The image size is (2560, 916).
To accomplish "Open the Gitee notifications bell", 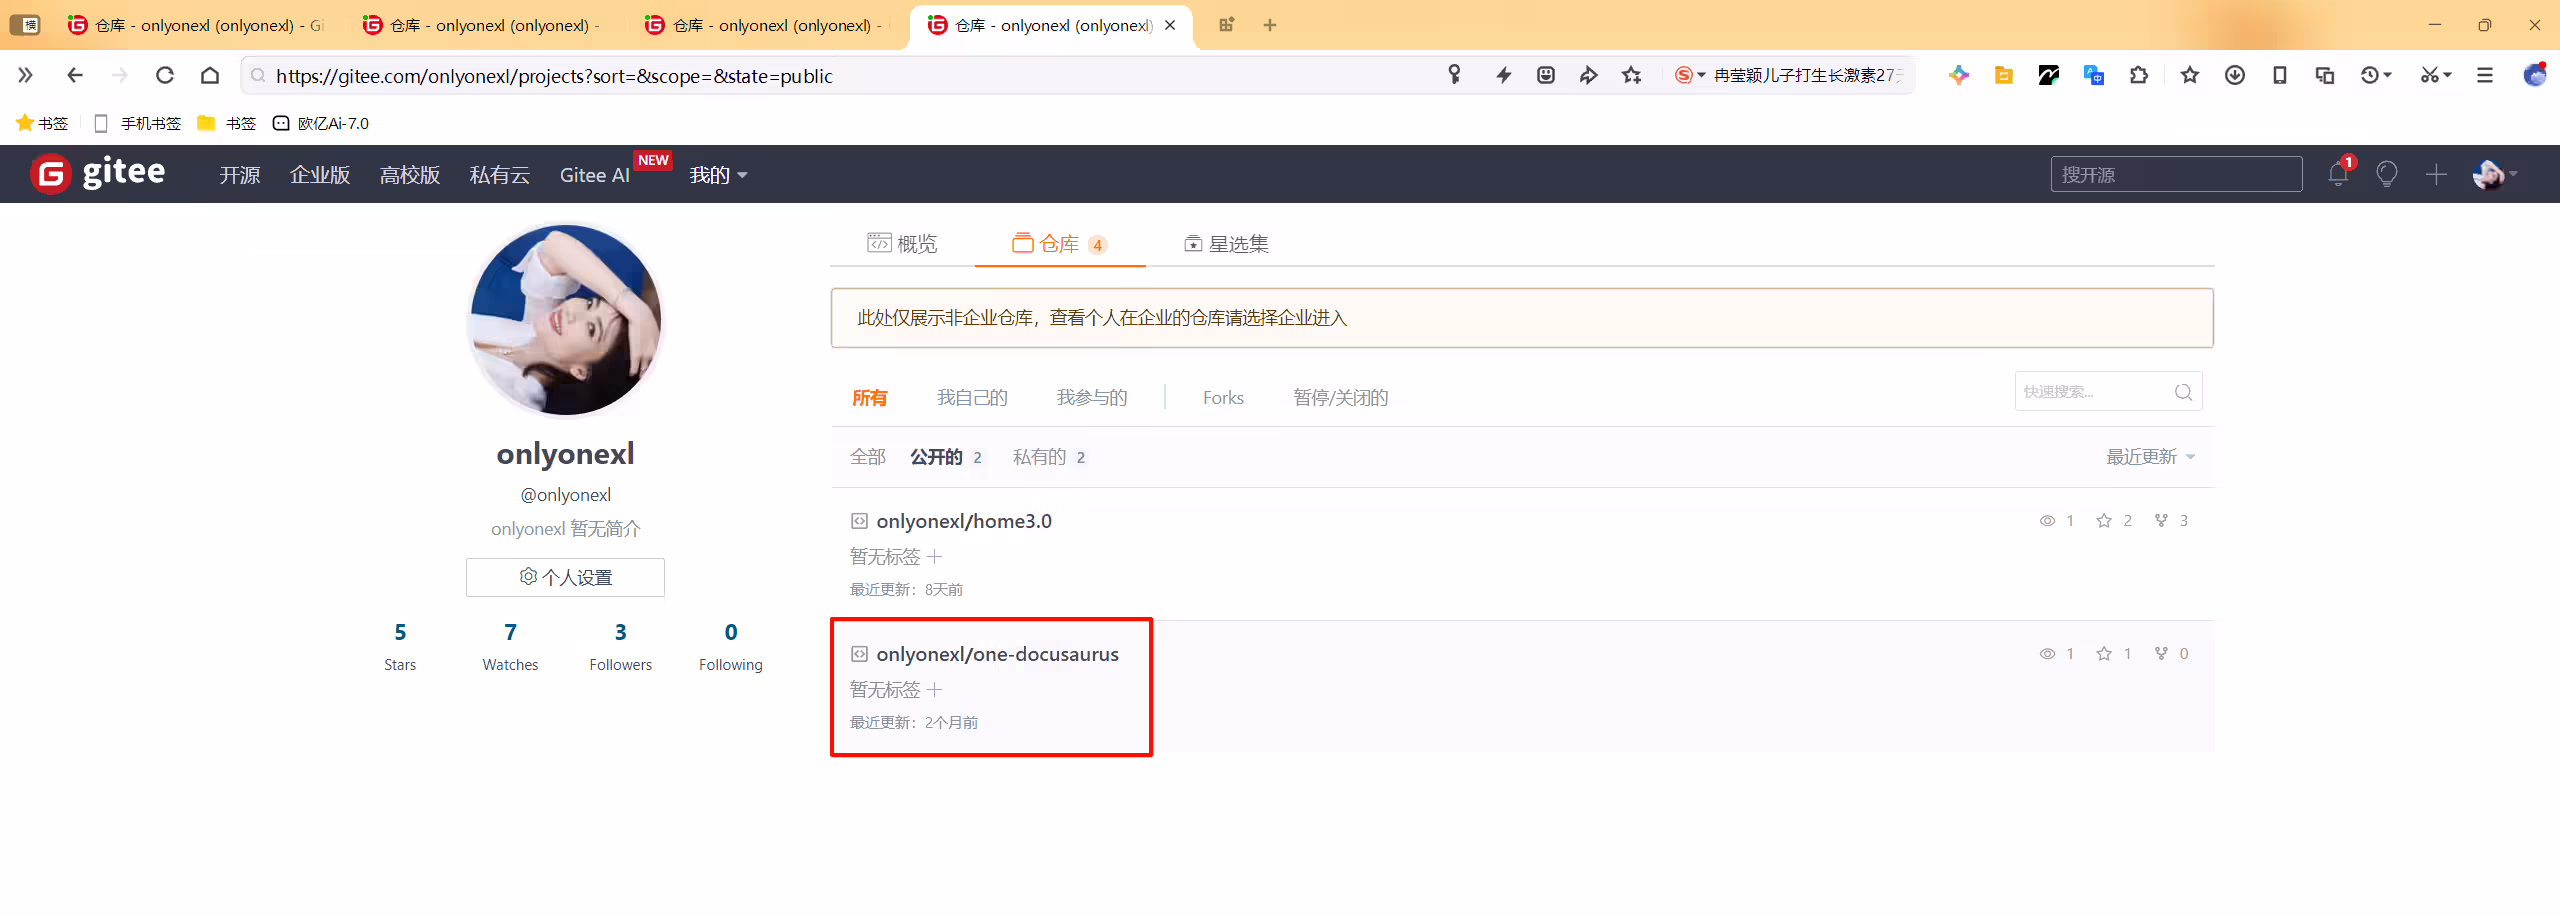I will coord(2338,174).
